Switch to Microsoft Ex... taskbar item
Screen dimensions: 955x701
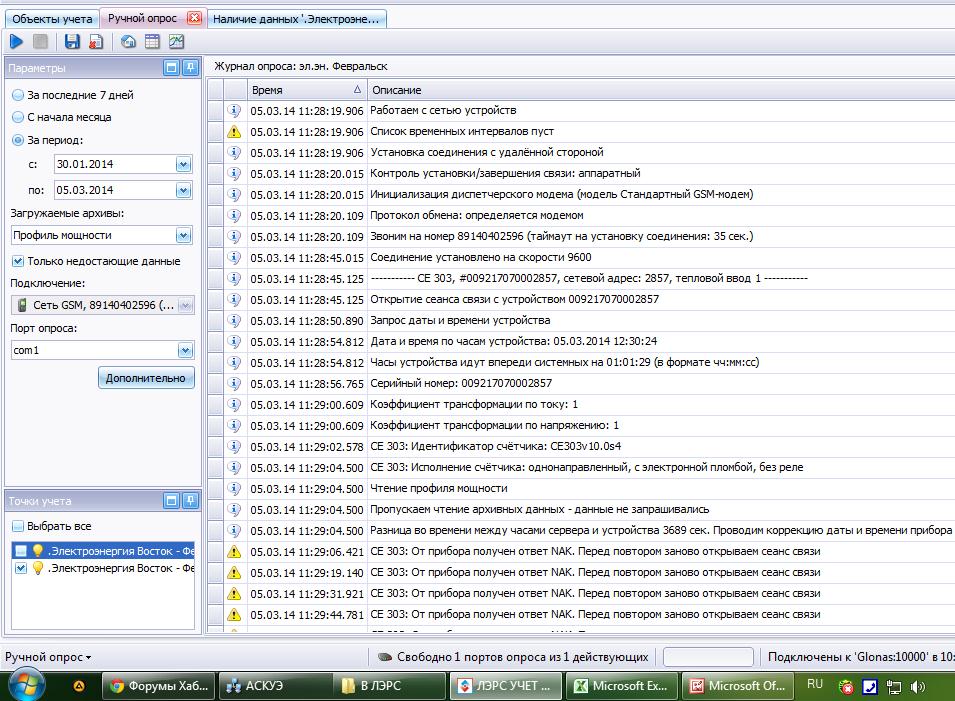(622, 686)
